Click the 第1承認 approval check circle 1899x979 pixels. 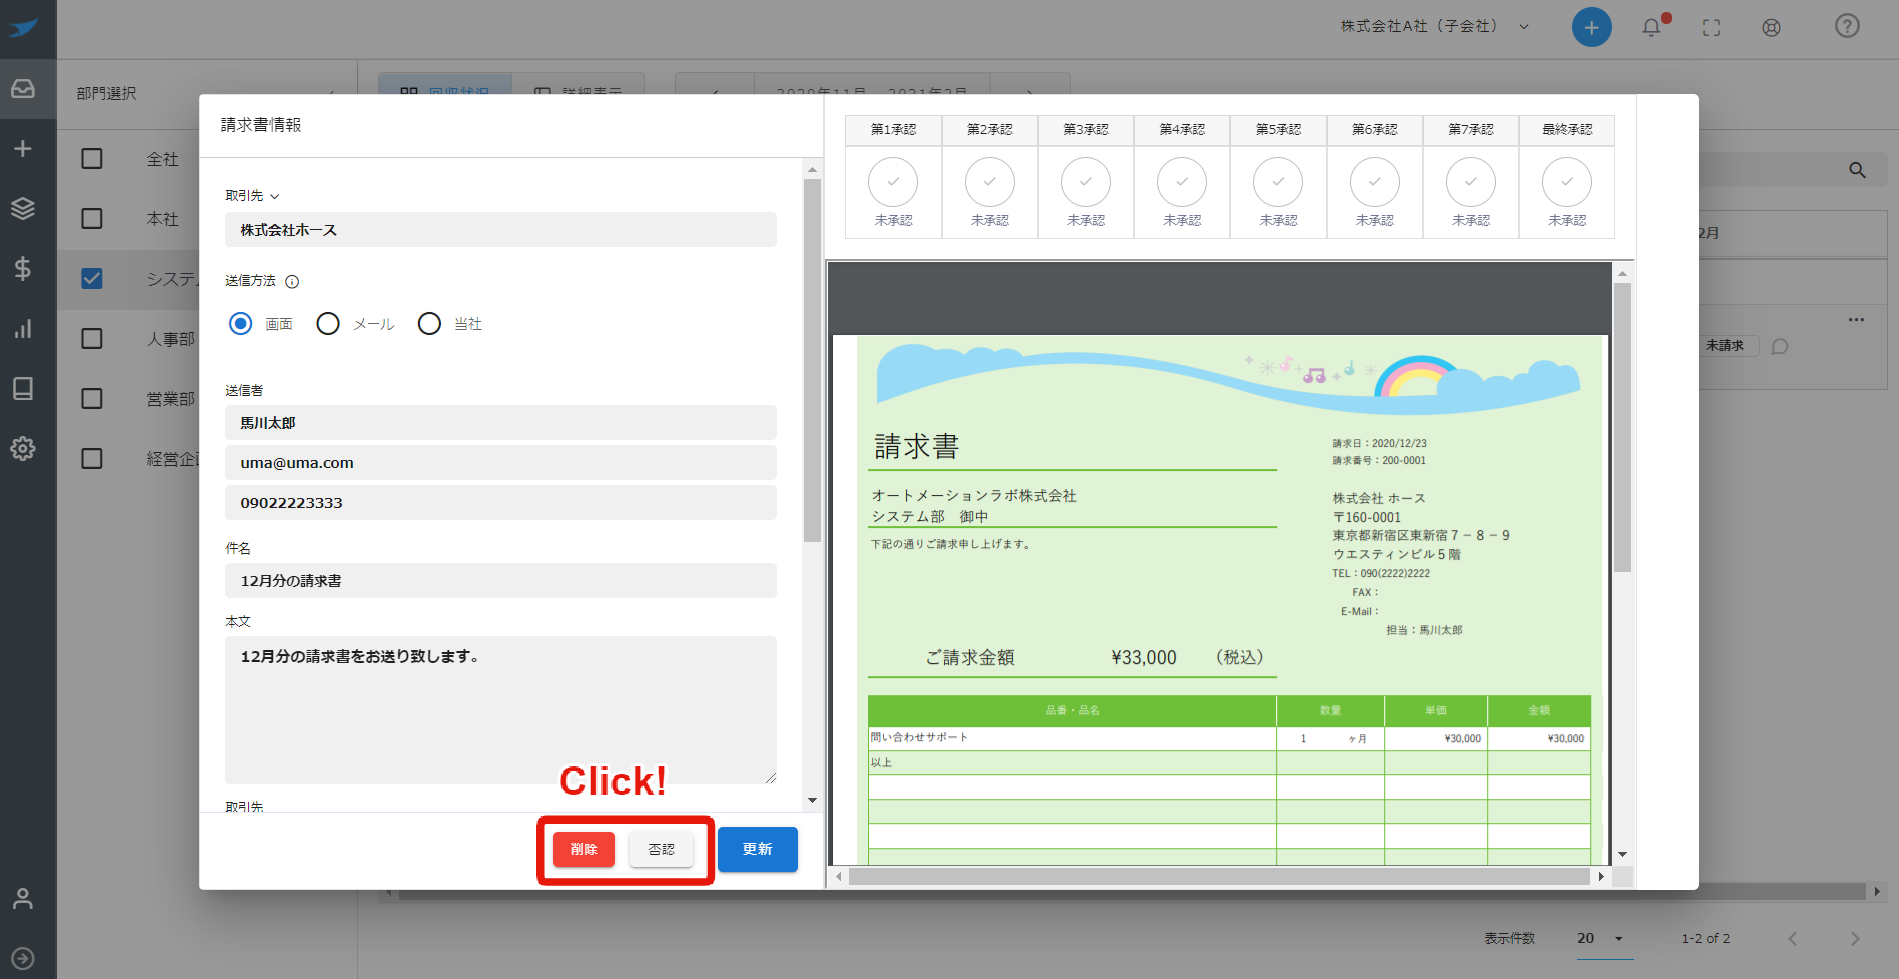[x=893, y=183]
